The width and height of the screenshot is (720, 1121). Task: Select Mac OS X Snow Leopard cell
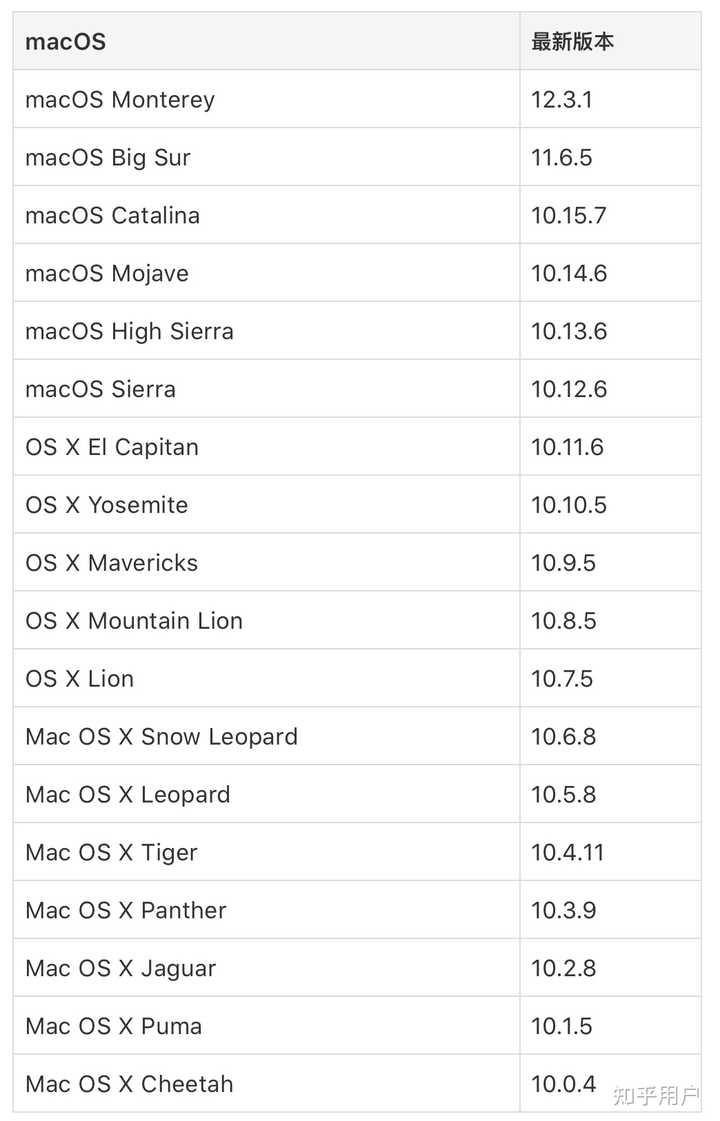(162, 737)
